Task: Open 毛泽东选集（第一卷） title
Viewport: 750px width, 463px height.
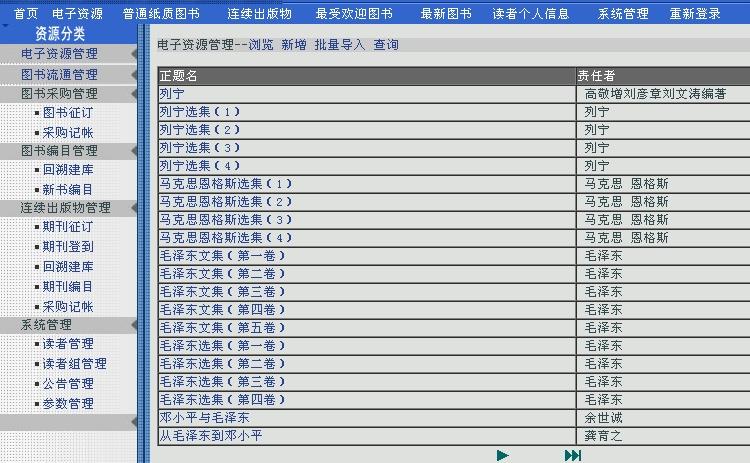Action: [x=222, y=346]
